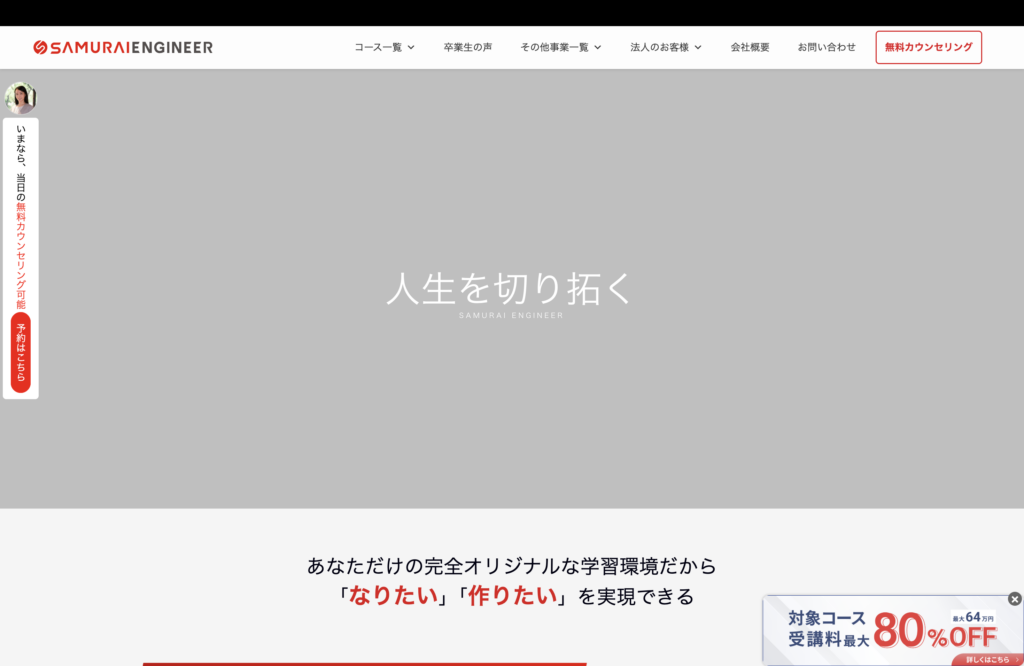Click the red 「作りたい」 highlighted text
This screenshot has width=1024, height=666.
click(x=512, y=596)
